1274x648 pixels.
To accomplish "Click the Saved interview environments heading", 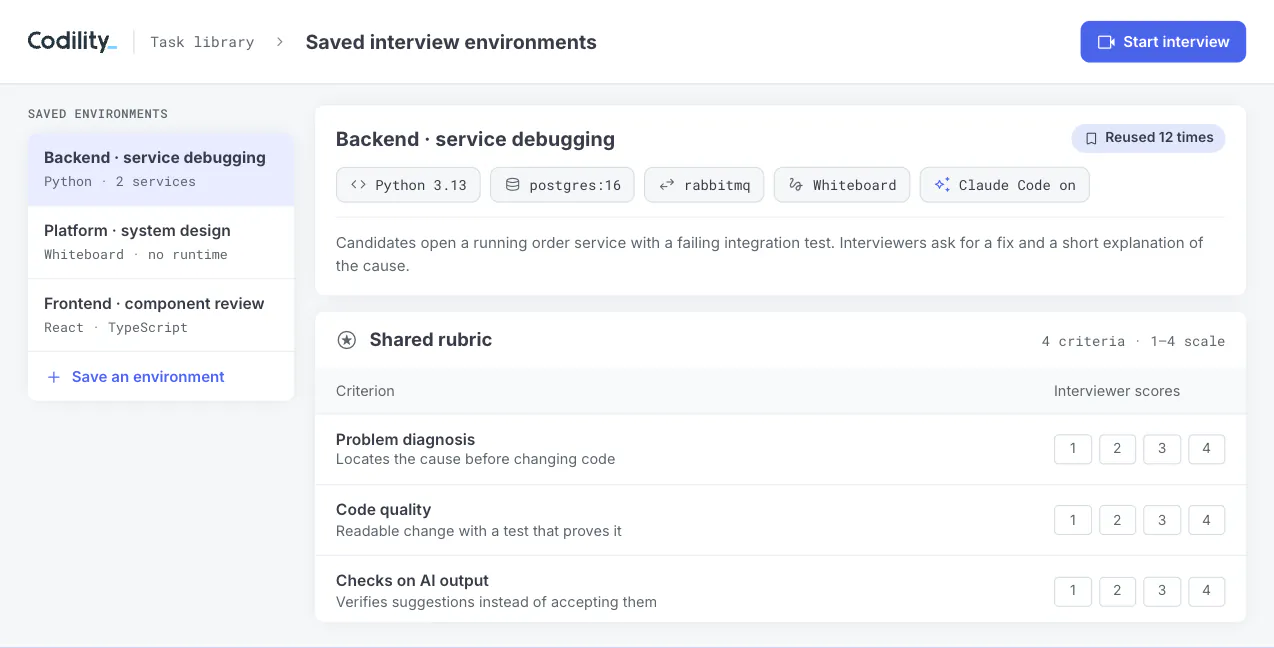I will pos(451,42).
